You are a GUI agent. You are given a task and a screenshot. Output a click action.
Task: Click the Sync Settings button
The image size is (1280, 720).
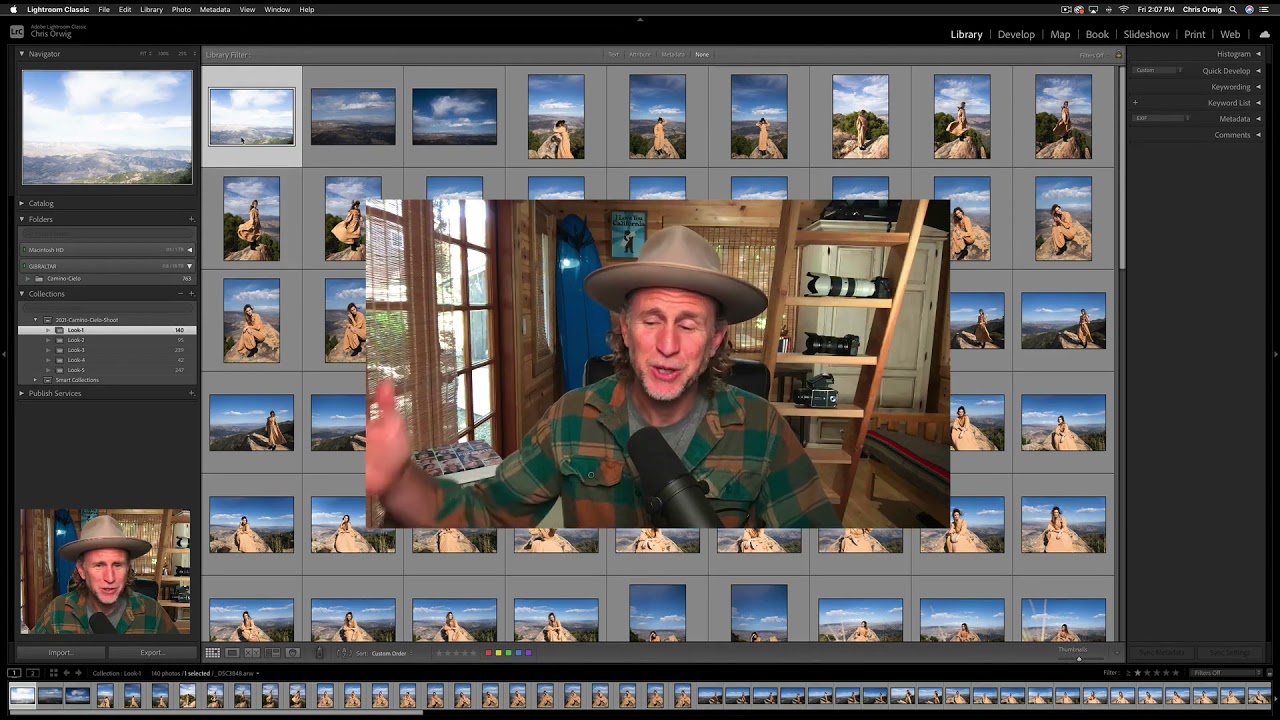click(x=1230, y=653)
